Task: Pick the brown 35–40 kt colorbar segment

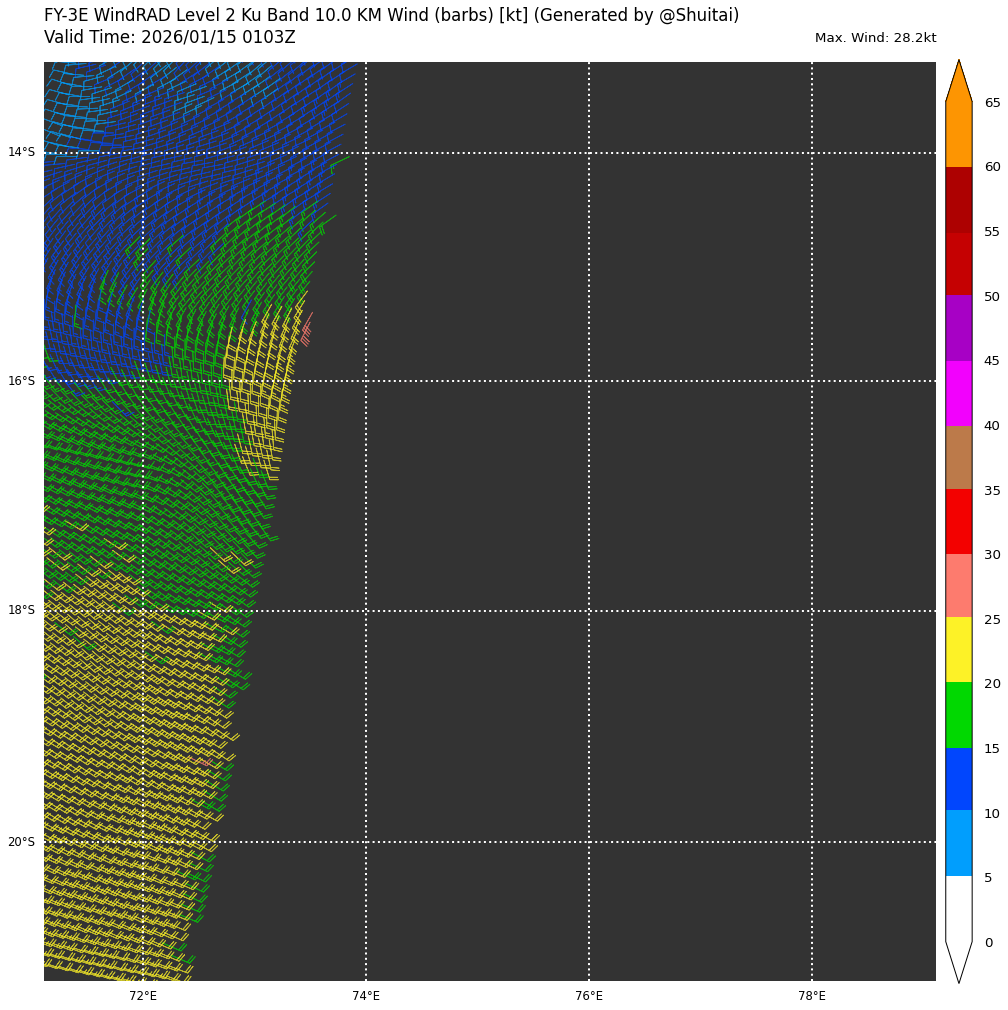Action: click(x=958, y=457)
